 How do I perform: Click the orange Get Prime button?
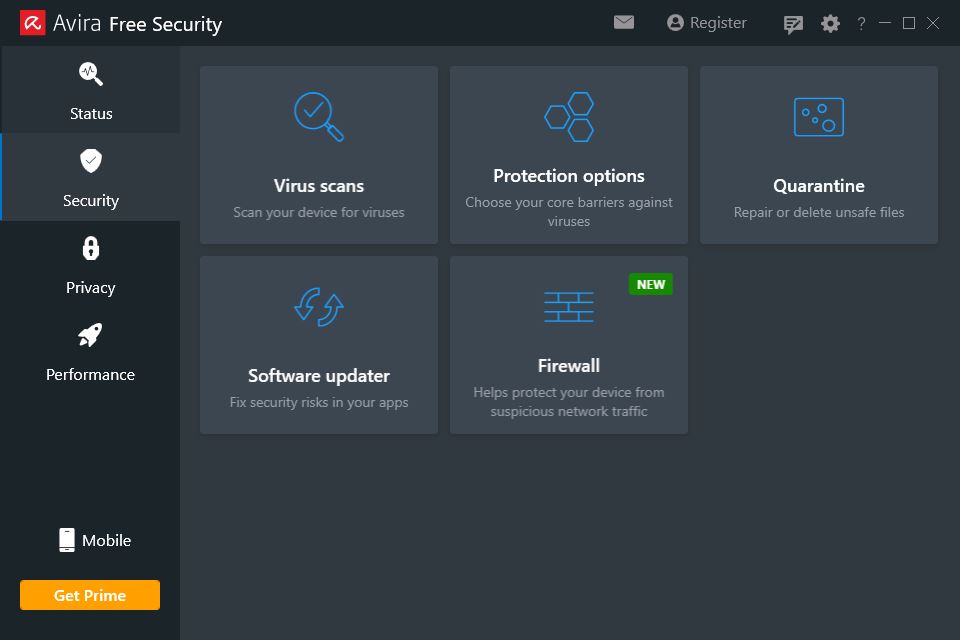click(90, 595)
